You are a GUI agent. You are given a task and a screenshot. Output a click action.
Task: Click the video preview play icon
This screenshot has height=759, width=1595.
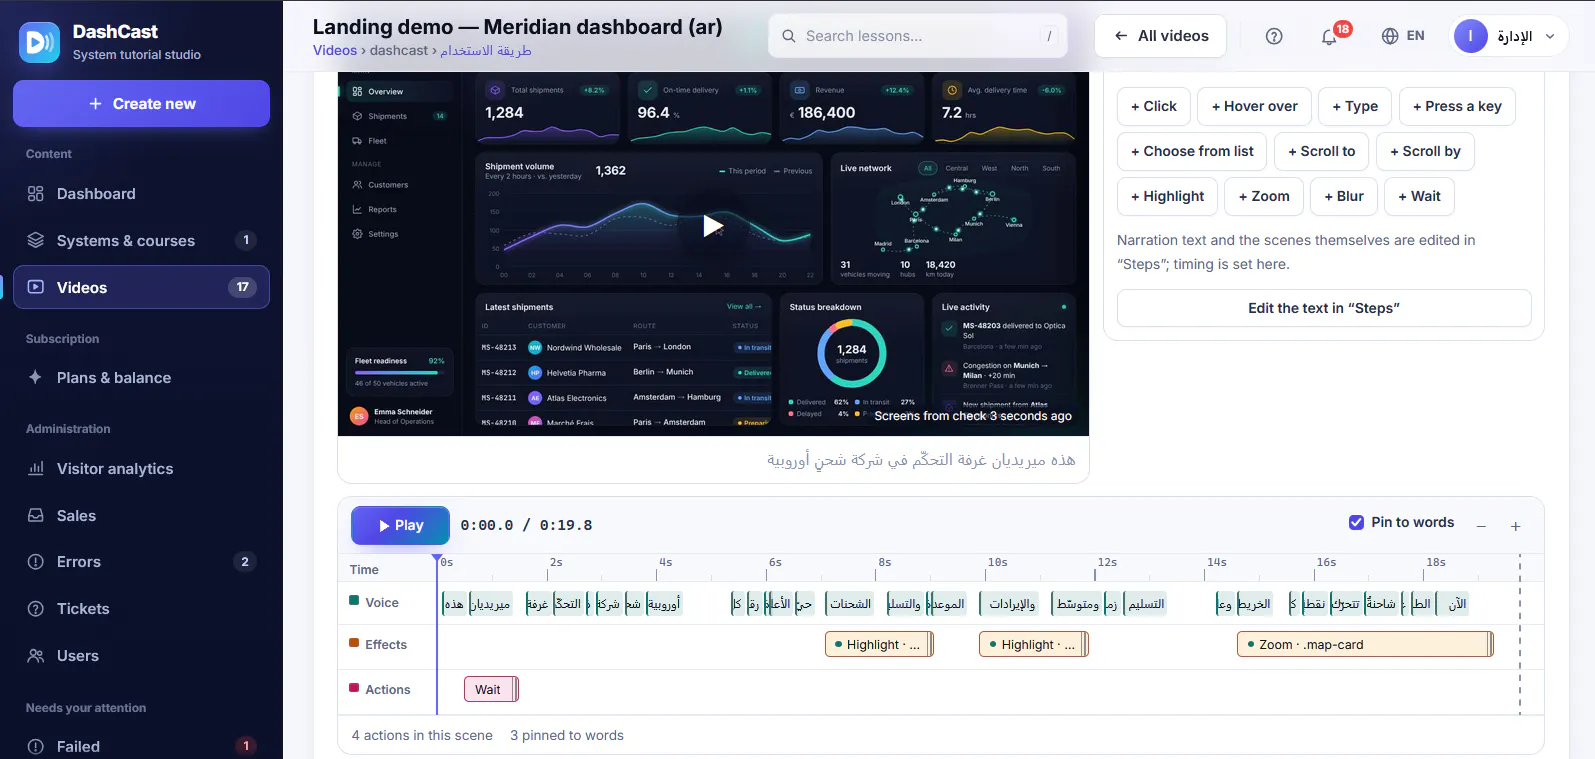(x=712, y=226)
